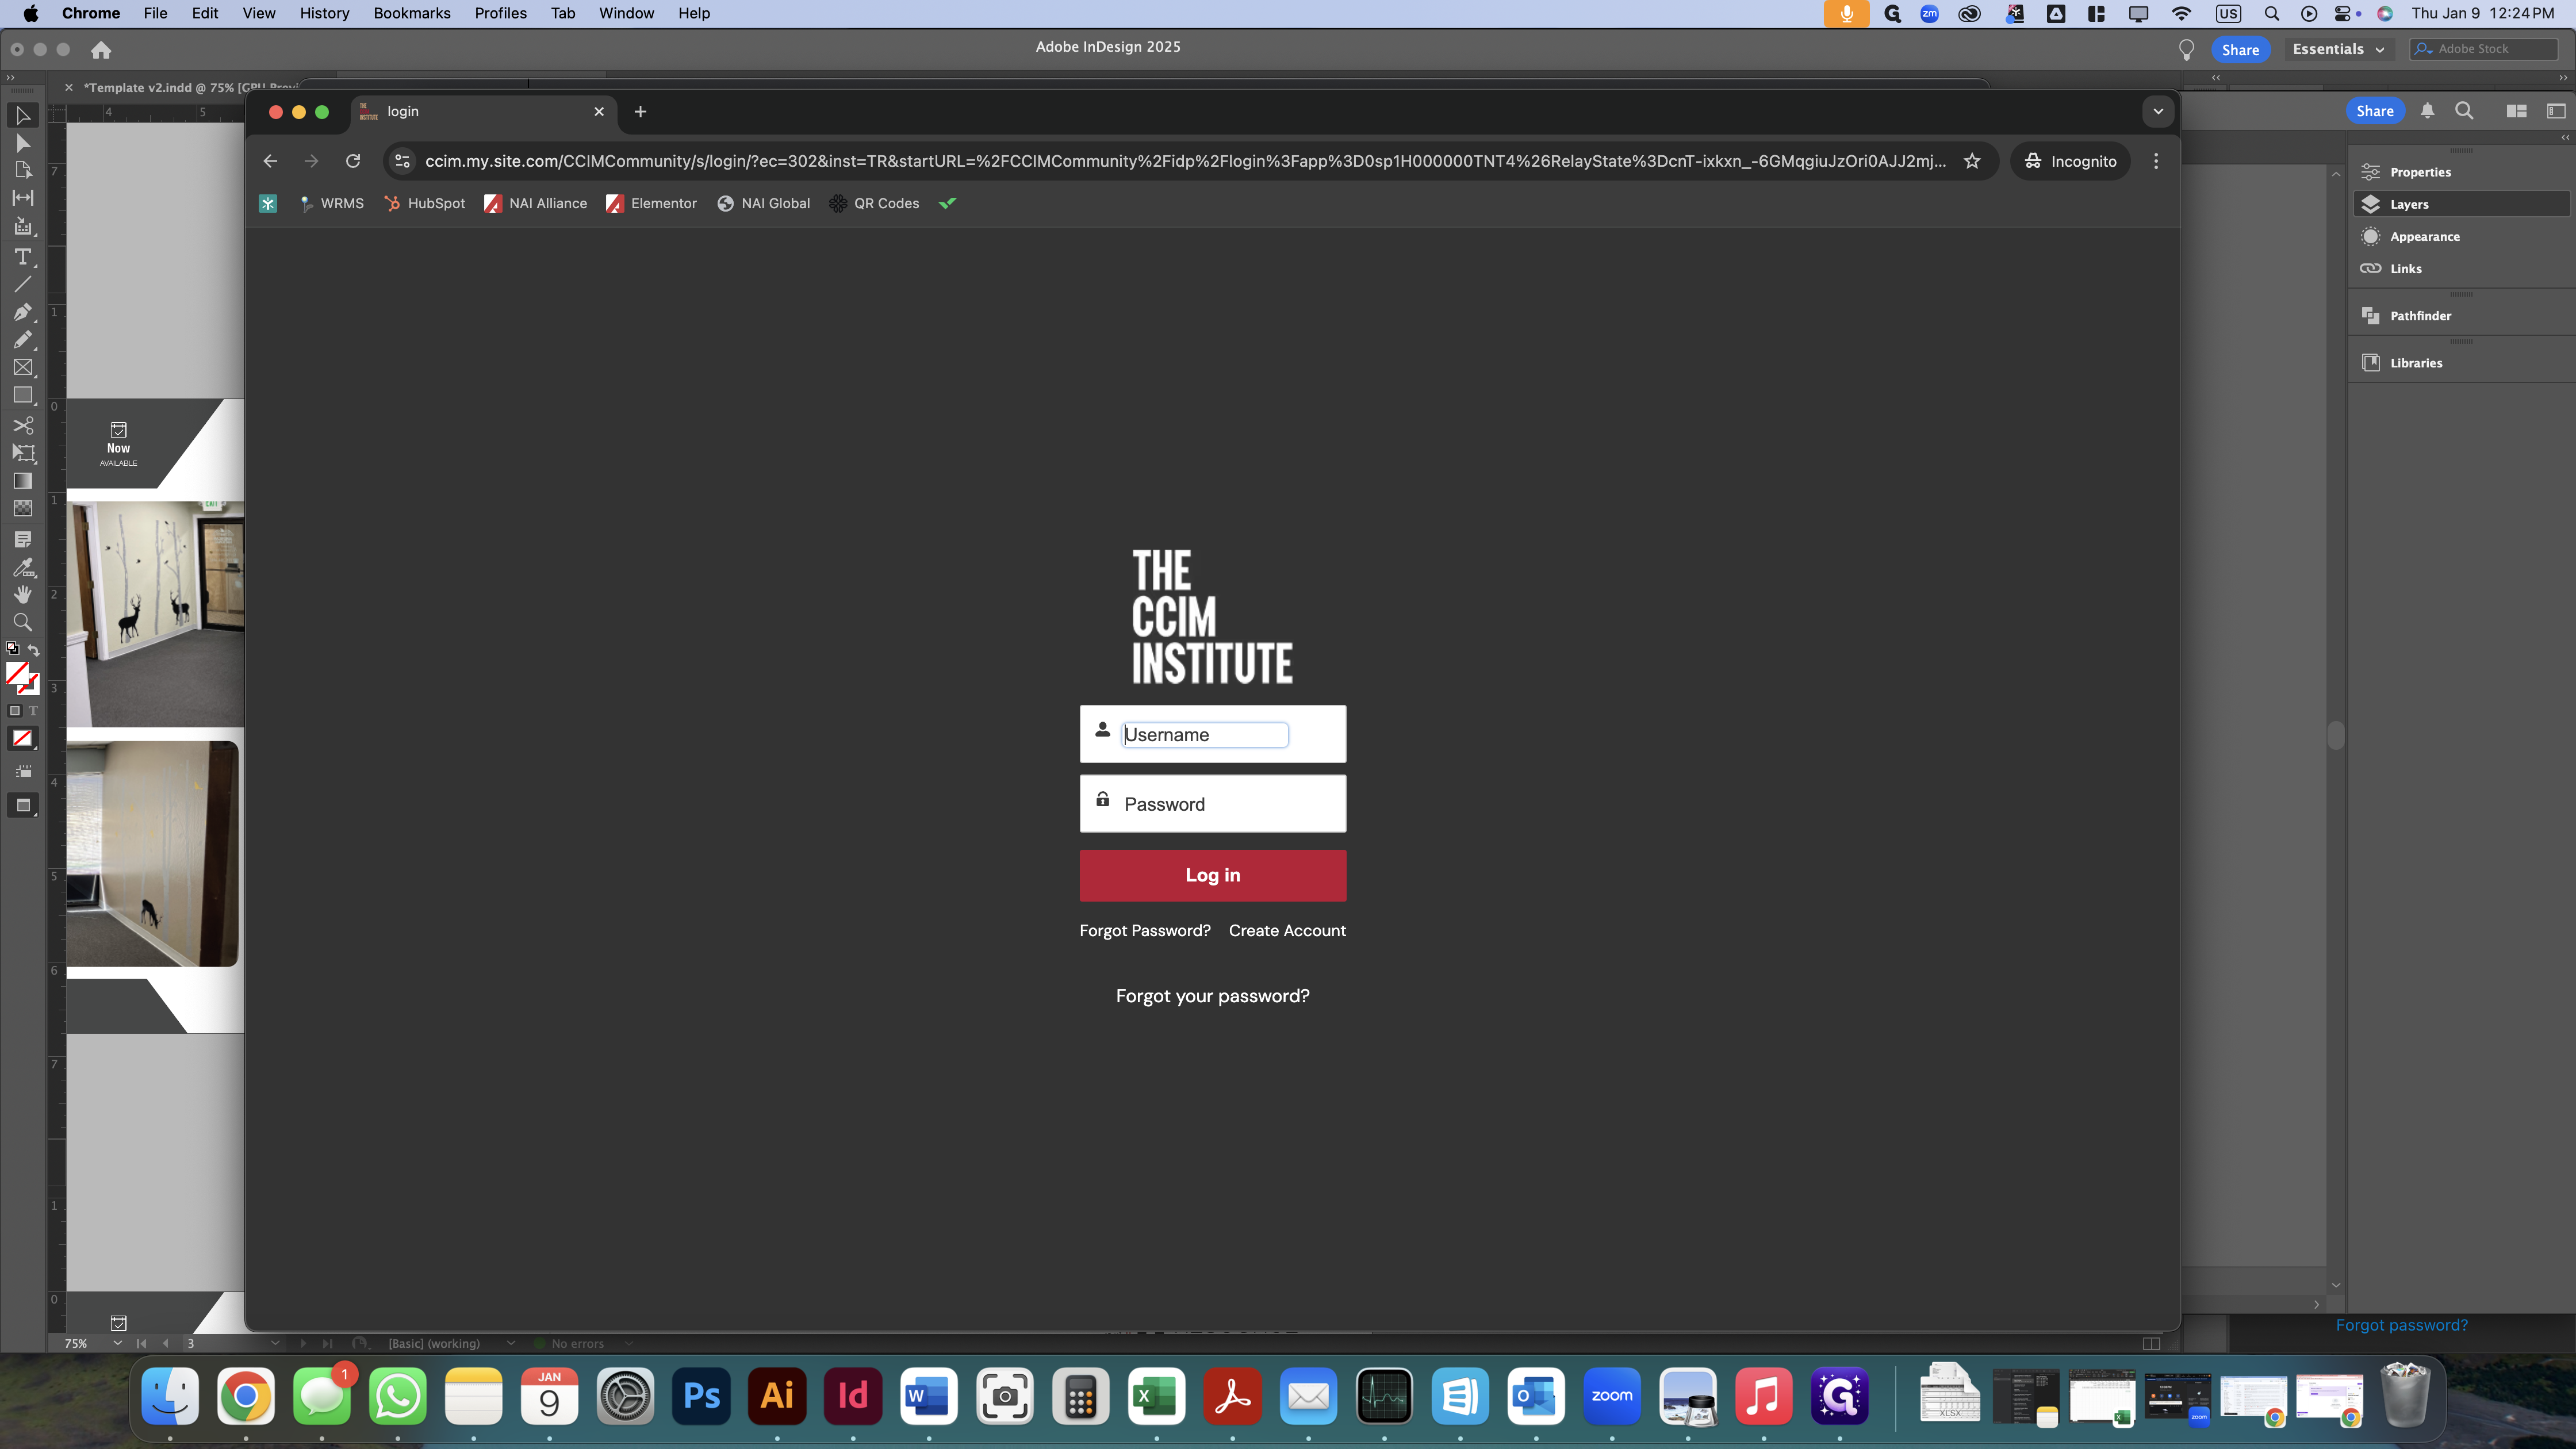
Task: Select the Gap tool
Action: [22, 198]
